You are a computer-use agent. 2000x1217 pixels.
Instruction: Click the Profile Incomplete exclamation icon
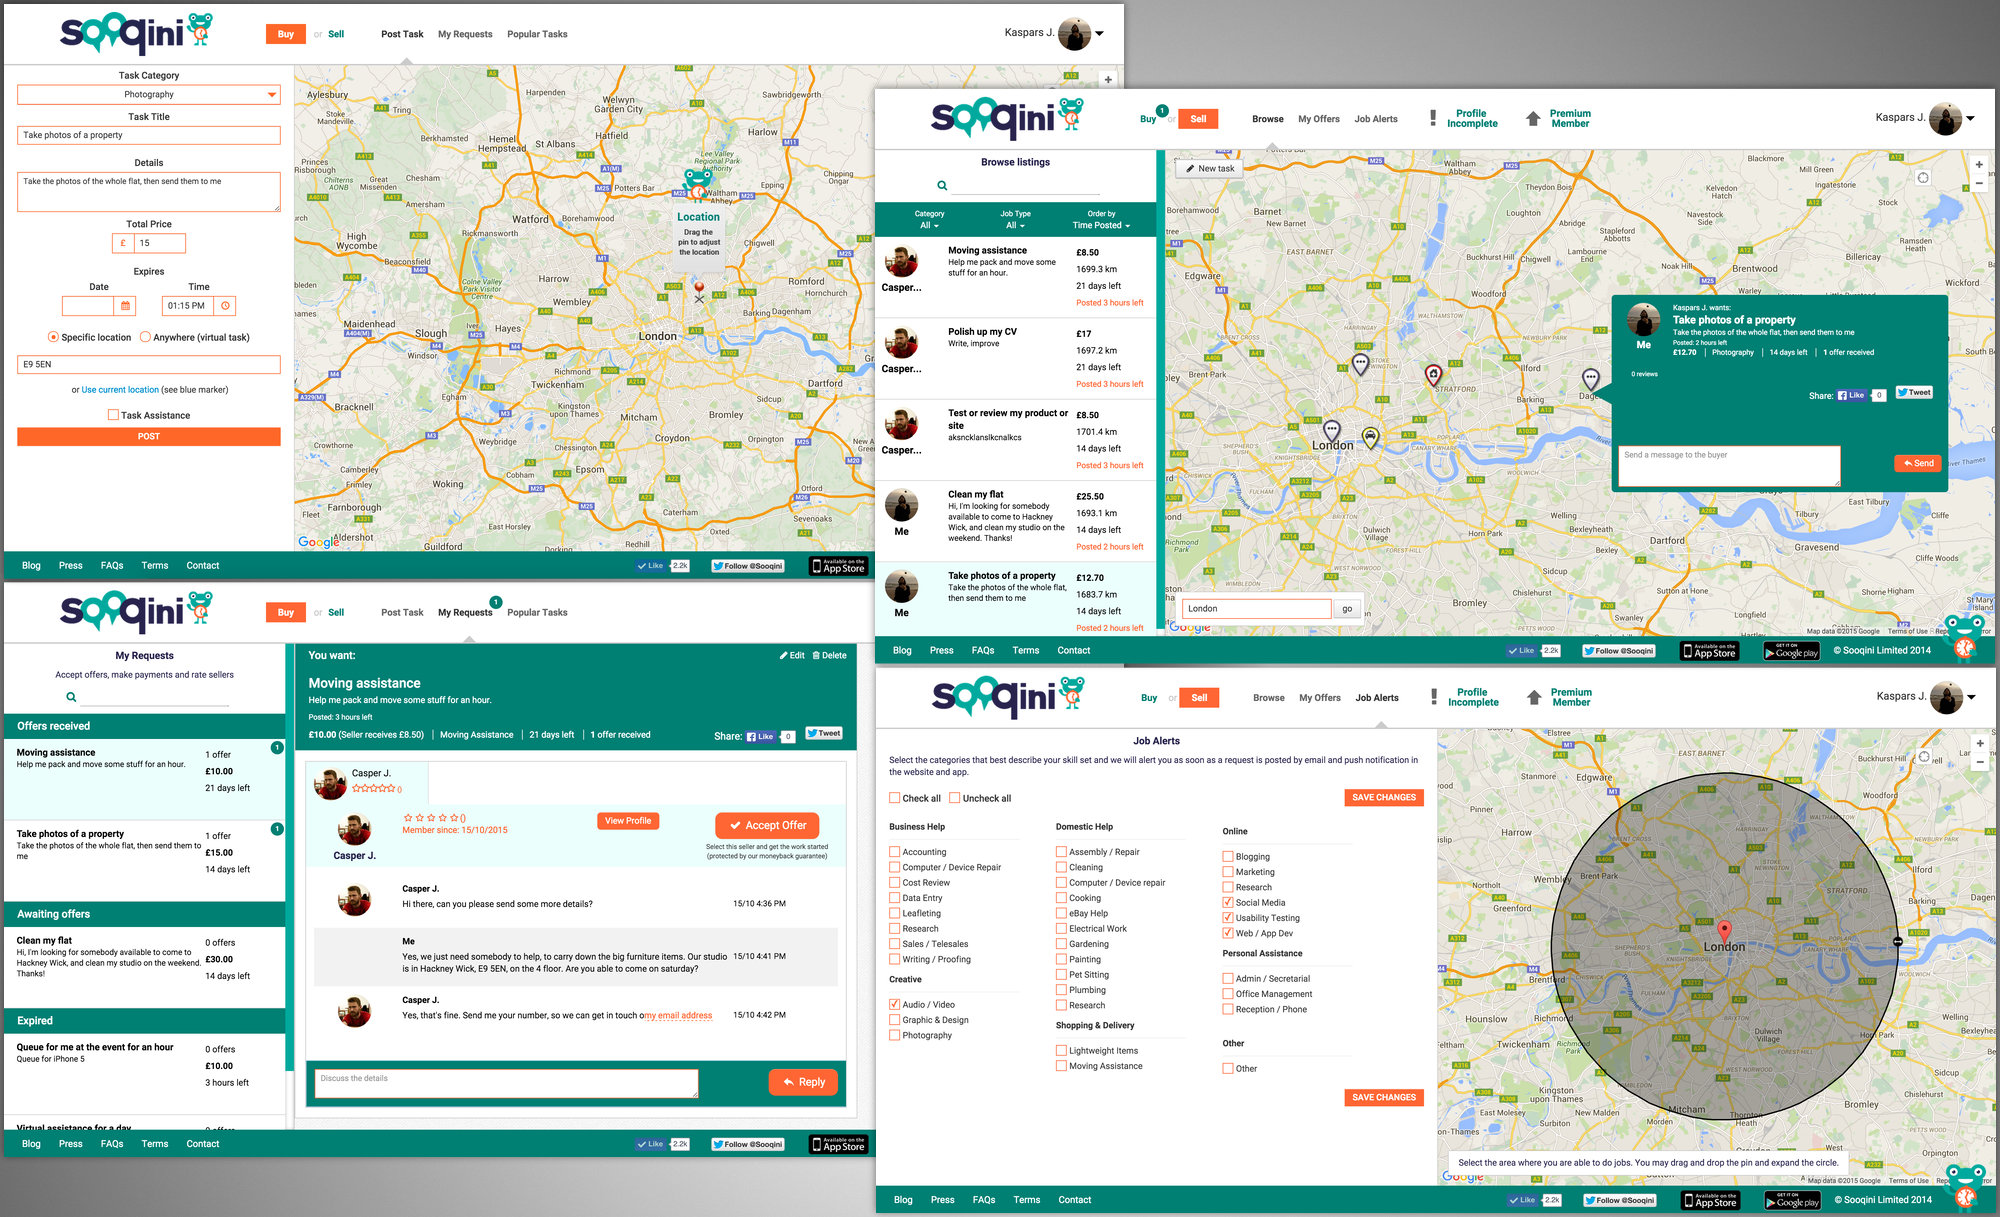point(1433,118)
